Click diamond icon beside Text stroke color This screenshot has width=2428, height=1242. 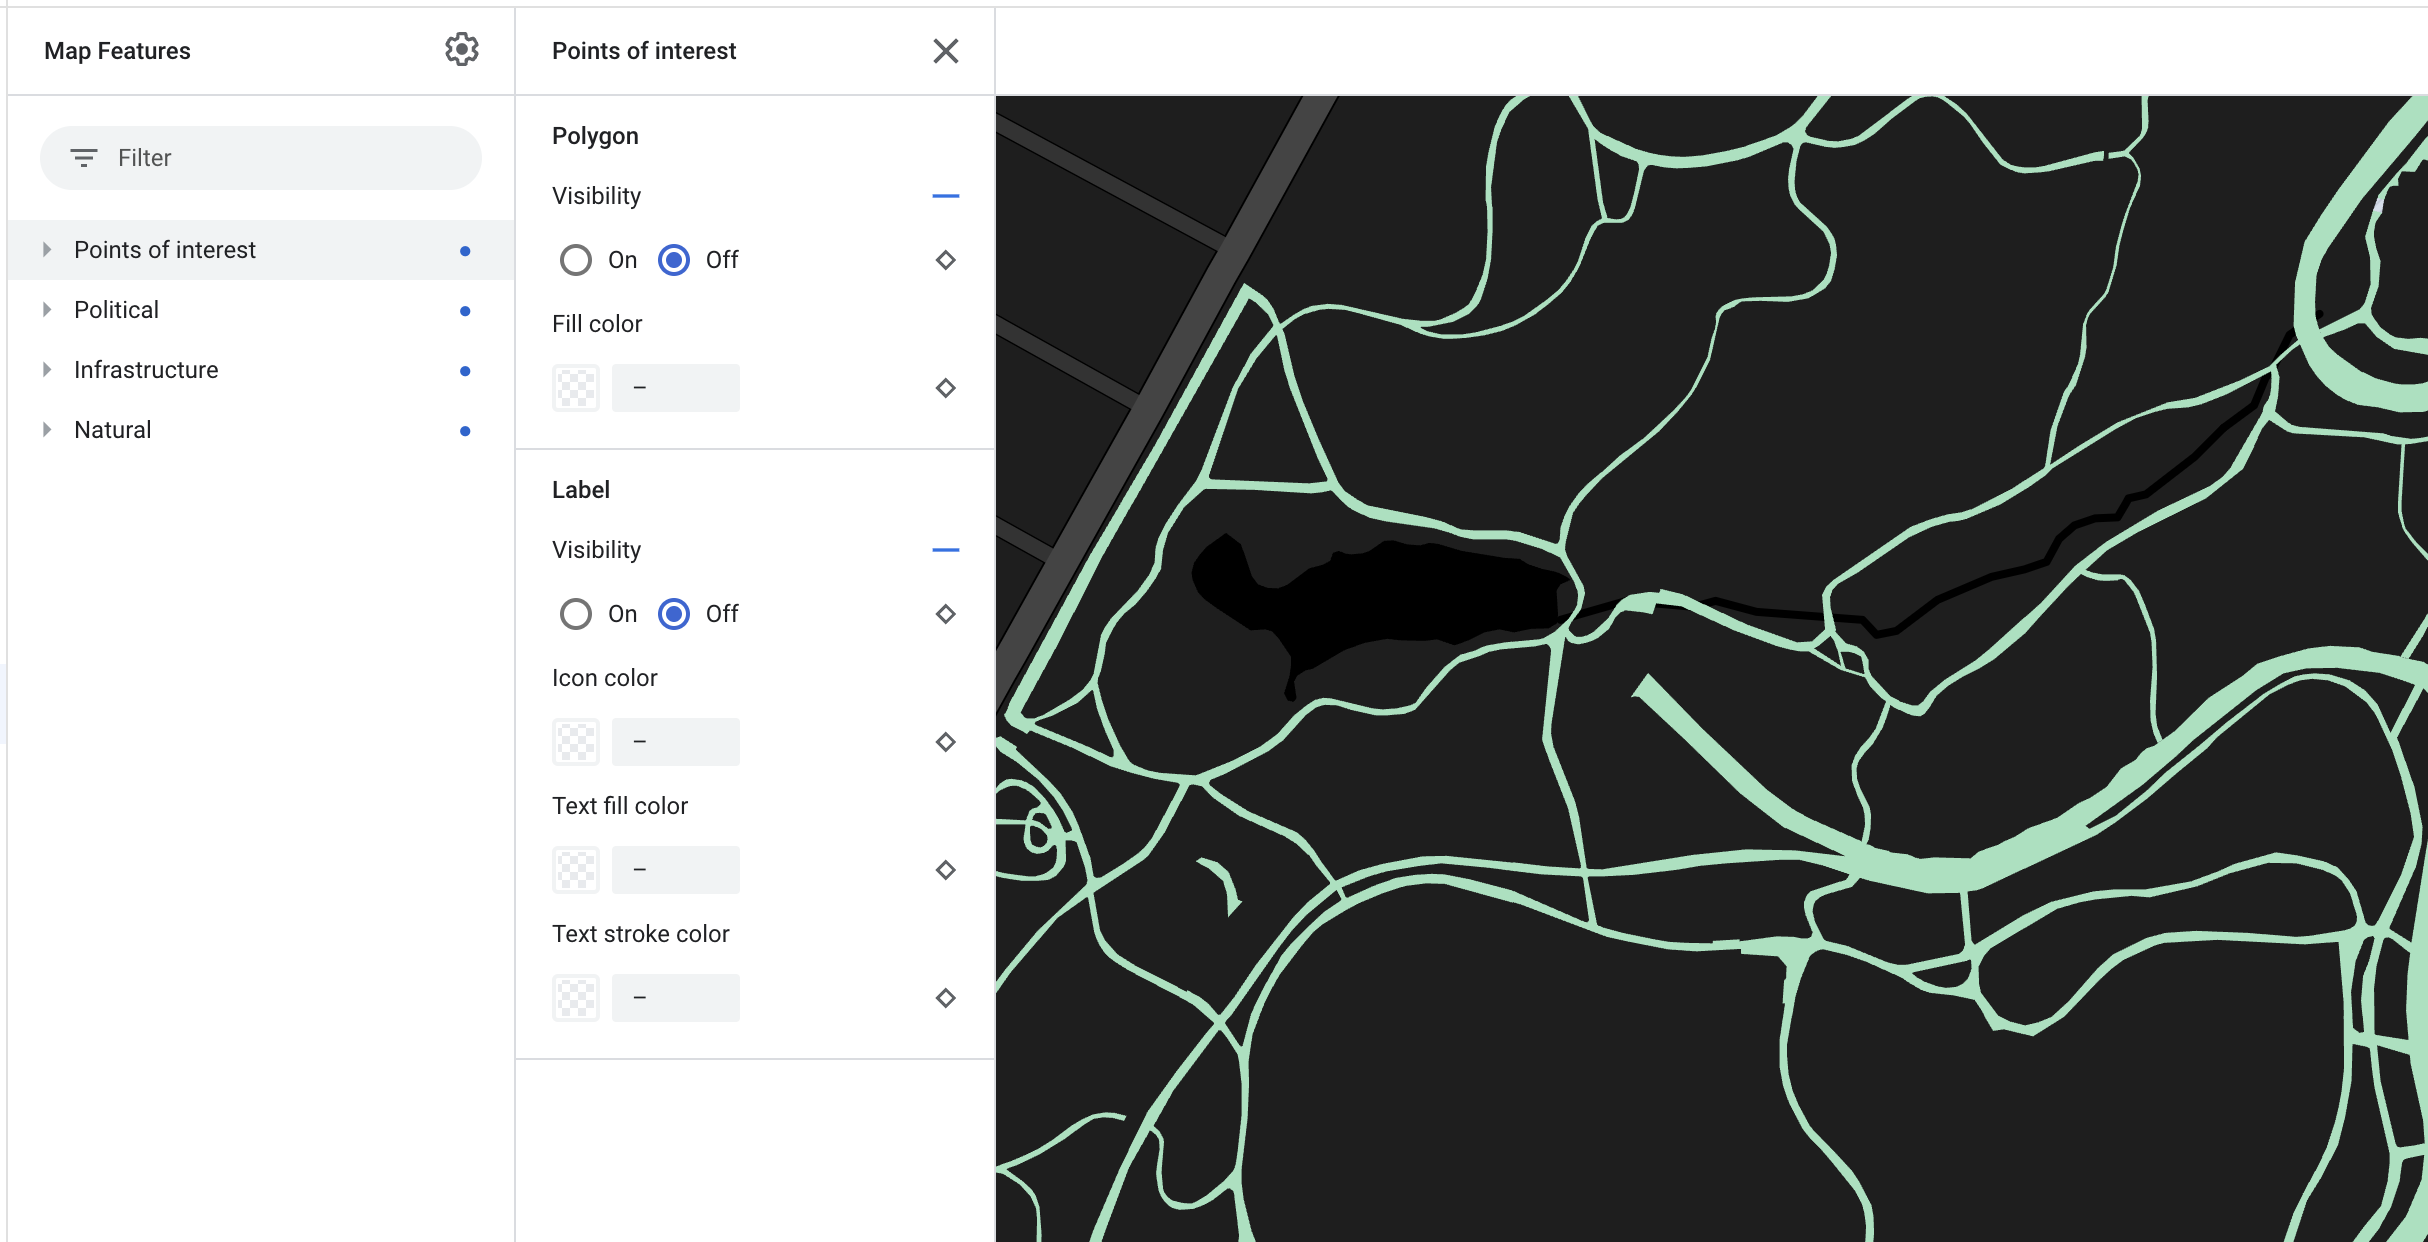[x=945, y=998]
